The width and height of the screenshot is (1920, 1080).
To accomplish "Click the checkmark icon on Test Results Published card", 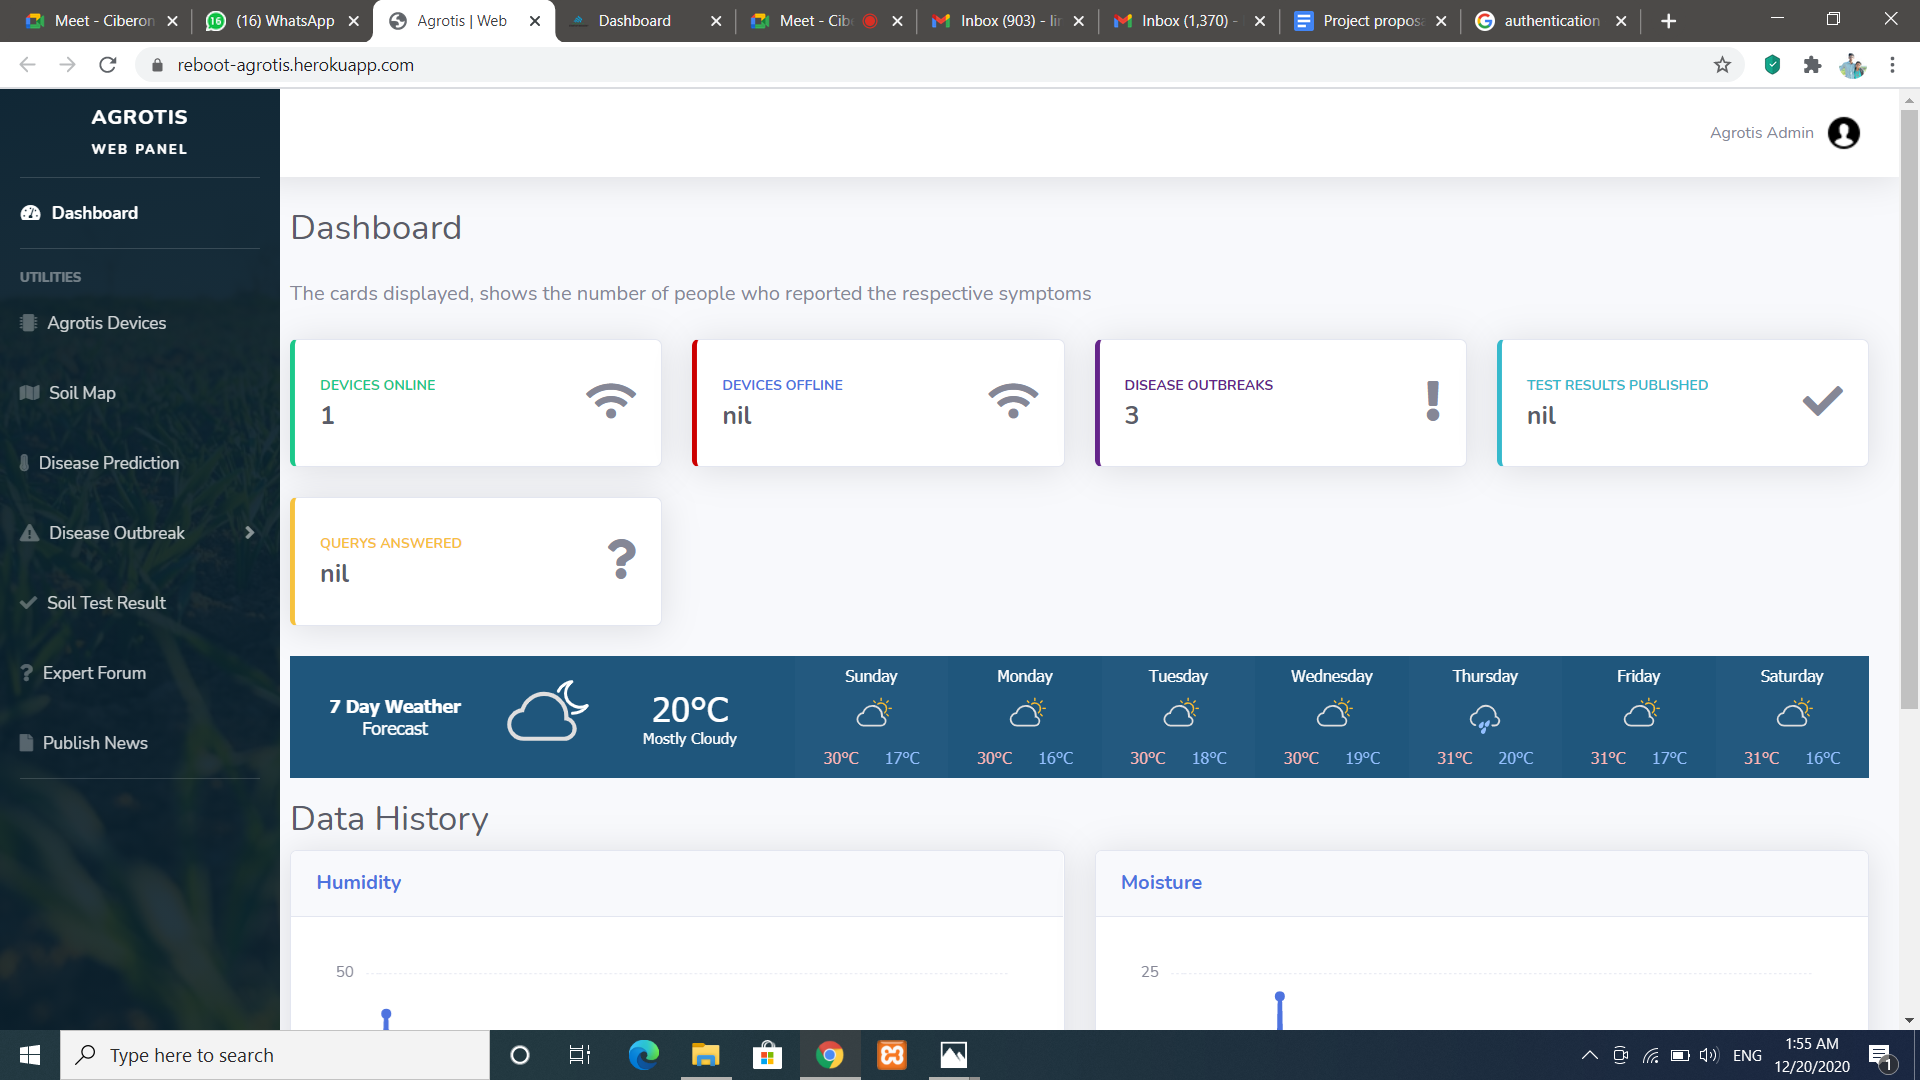I will [x=1822, y=401].
